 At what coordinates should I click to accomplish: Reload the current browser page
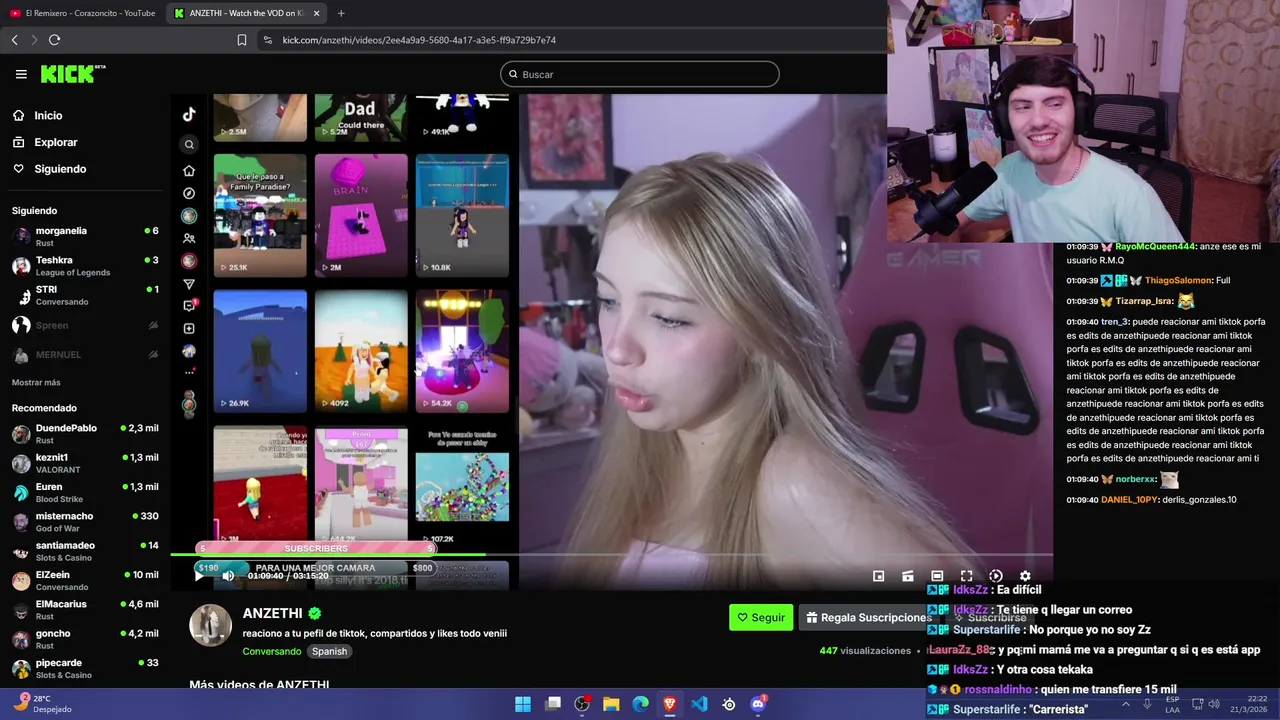(54, 40)
